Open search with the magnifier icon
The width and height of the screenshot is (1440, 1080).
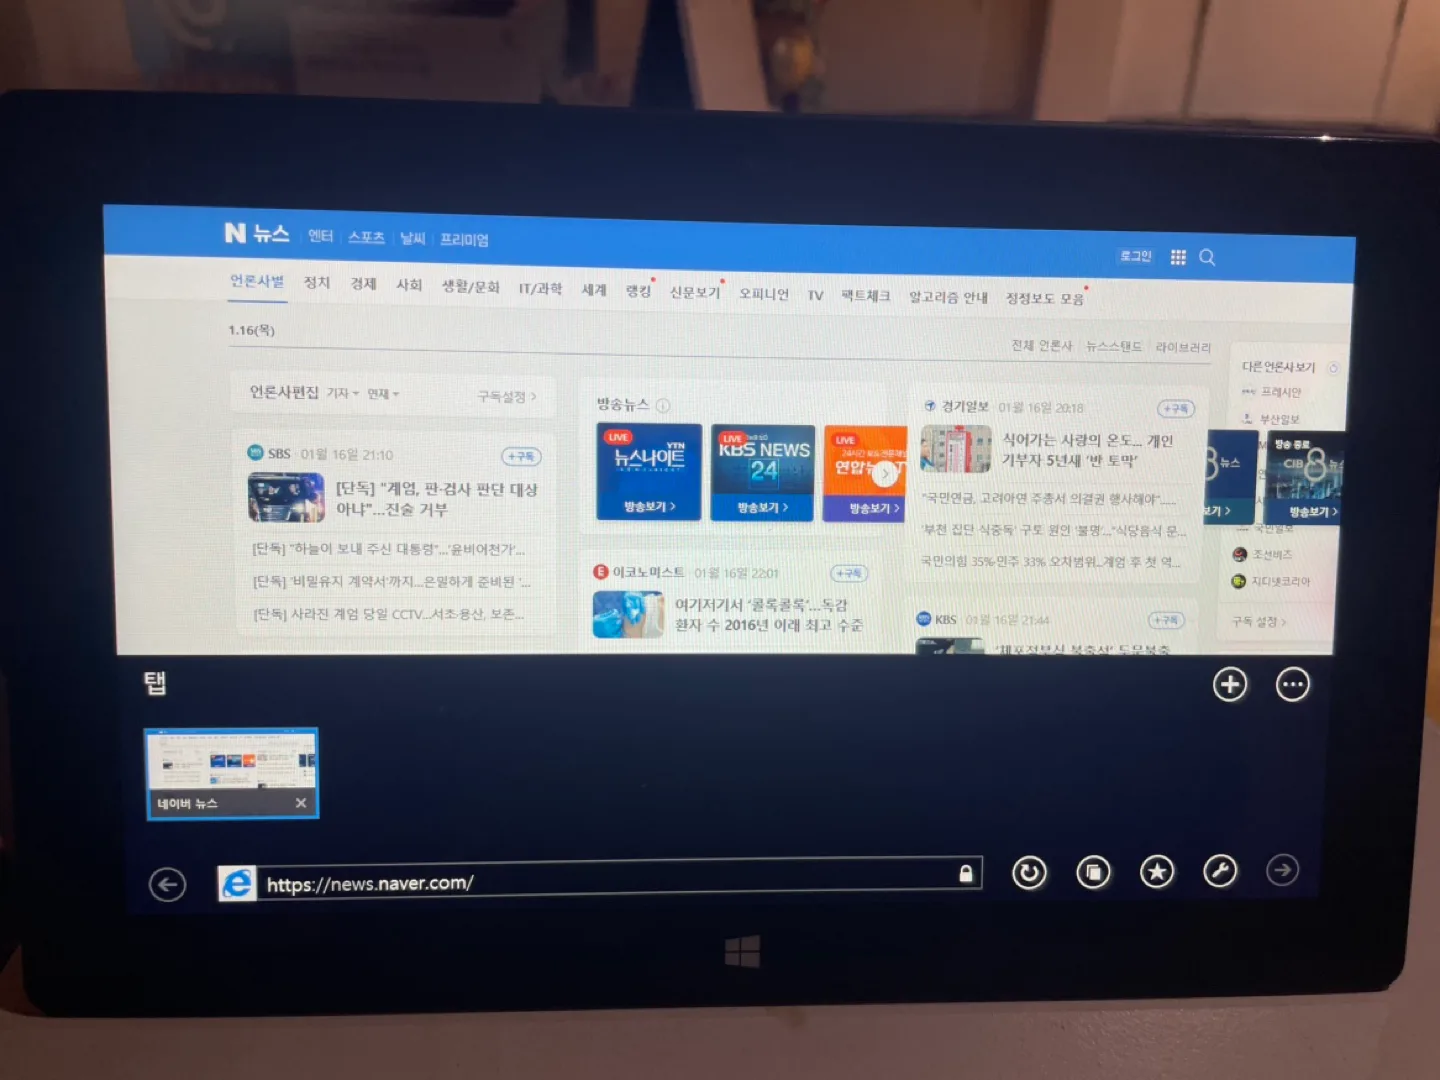[x=1207, y=258]
